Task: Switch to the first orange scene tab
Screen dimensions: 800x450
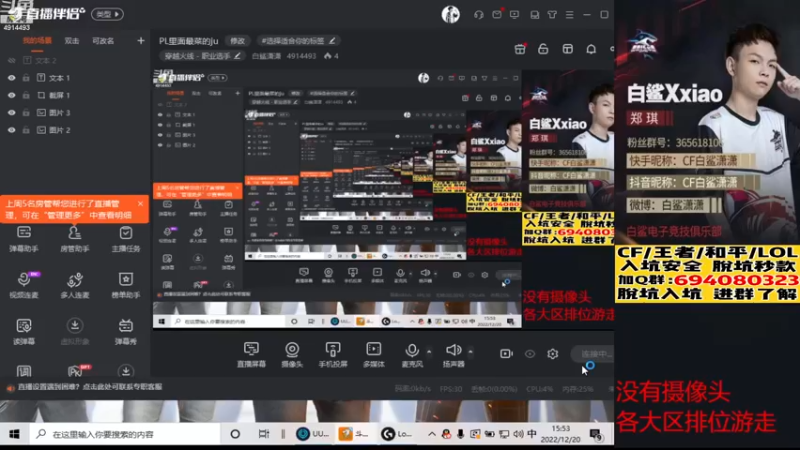Action: click(37, 41)
